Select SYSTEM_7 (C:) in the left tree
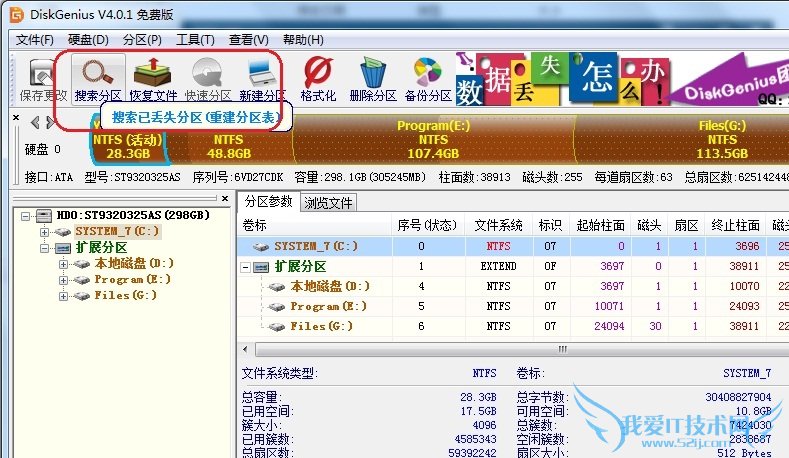Viewport: 789px width, 458px height. (117, 232)
